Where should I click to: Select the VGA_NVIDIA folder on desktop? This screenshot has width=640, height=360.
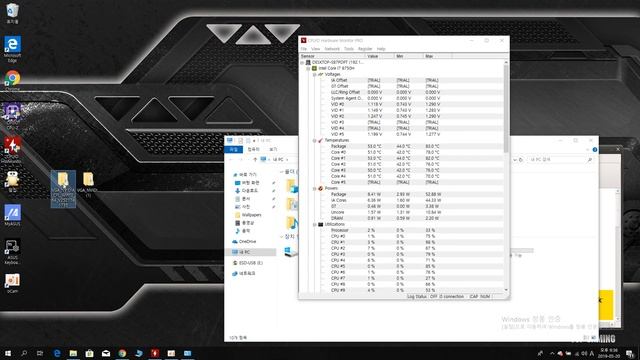[x=87, y=184]
